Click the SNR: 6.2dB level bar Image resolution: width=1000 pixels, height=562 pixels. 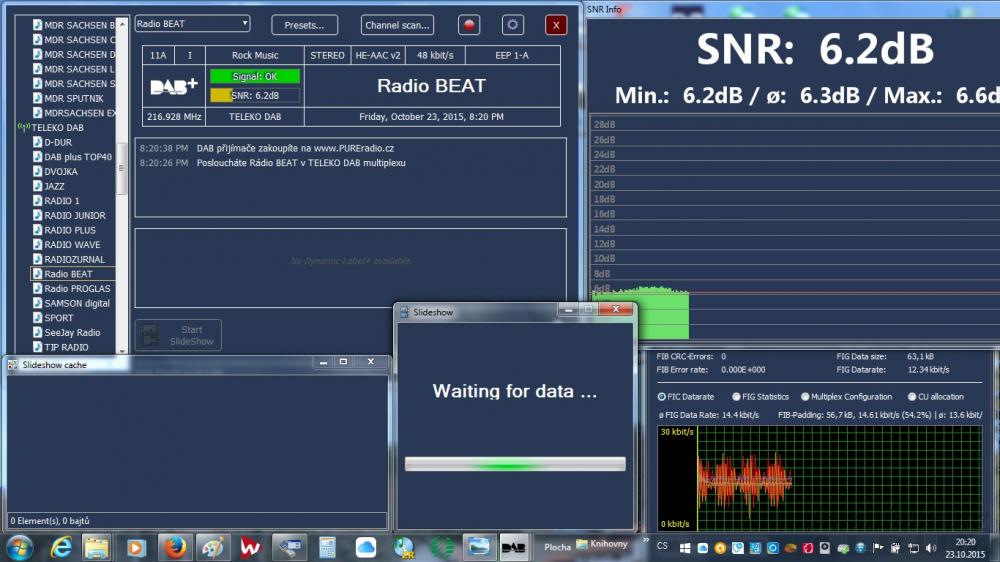pyautogui.click(x=255, y=96)
